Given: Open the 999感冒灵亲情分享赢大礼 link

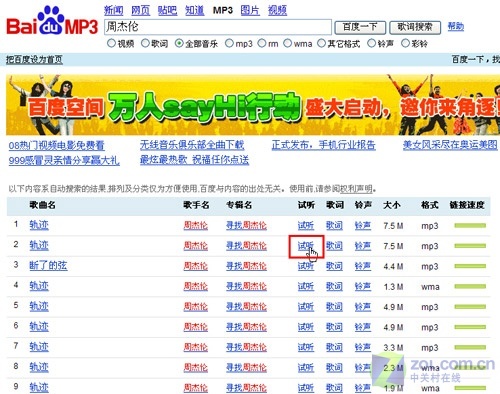Looking at the screenshot, I should coord(64,161).
